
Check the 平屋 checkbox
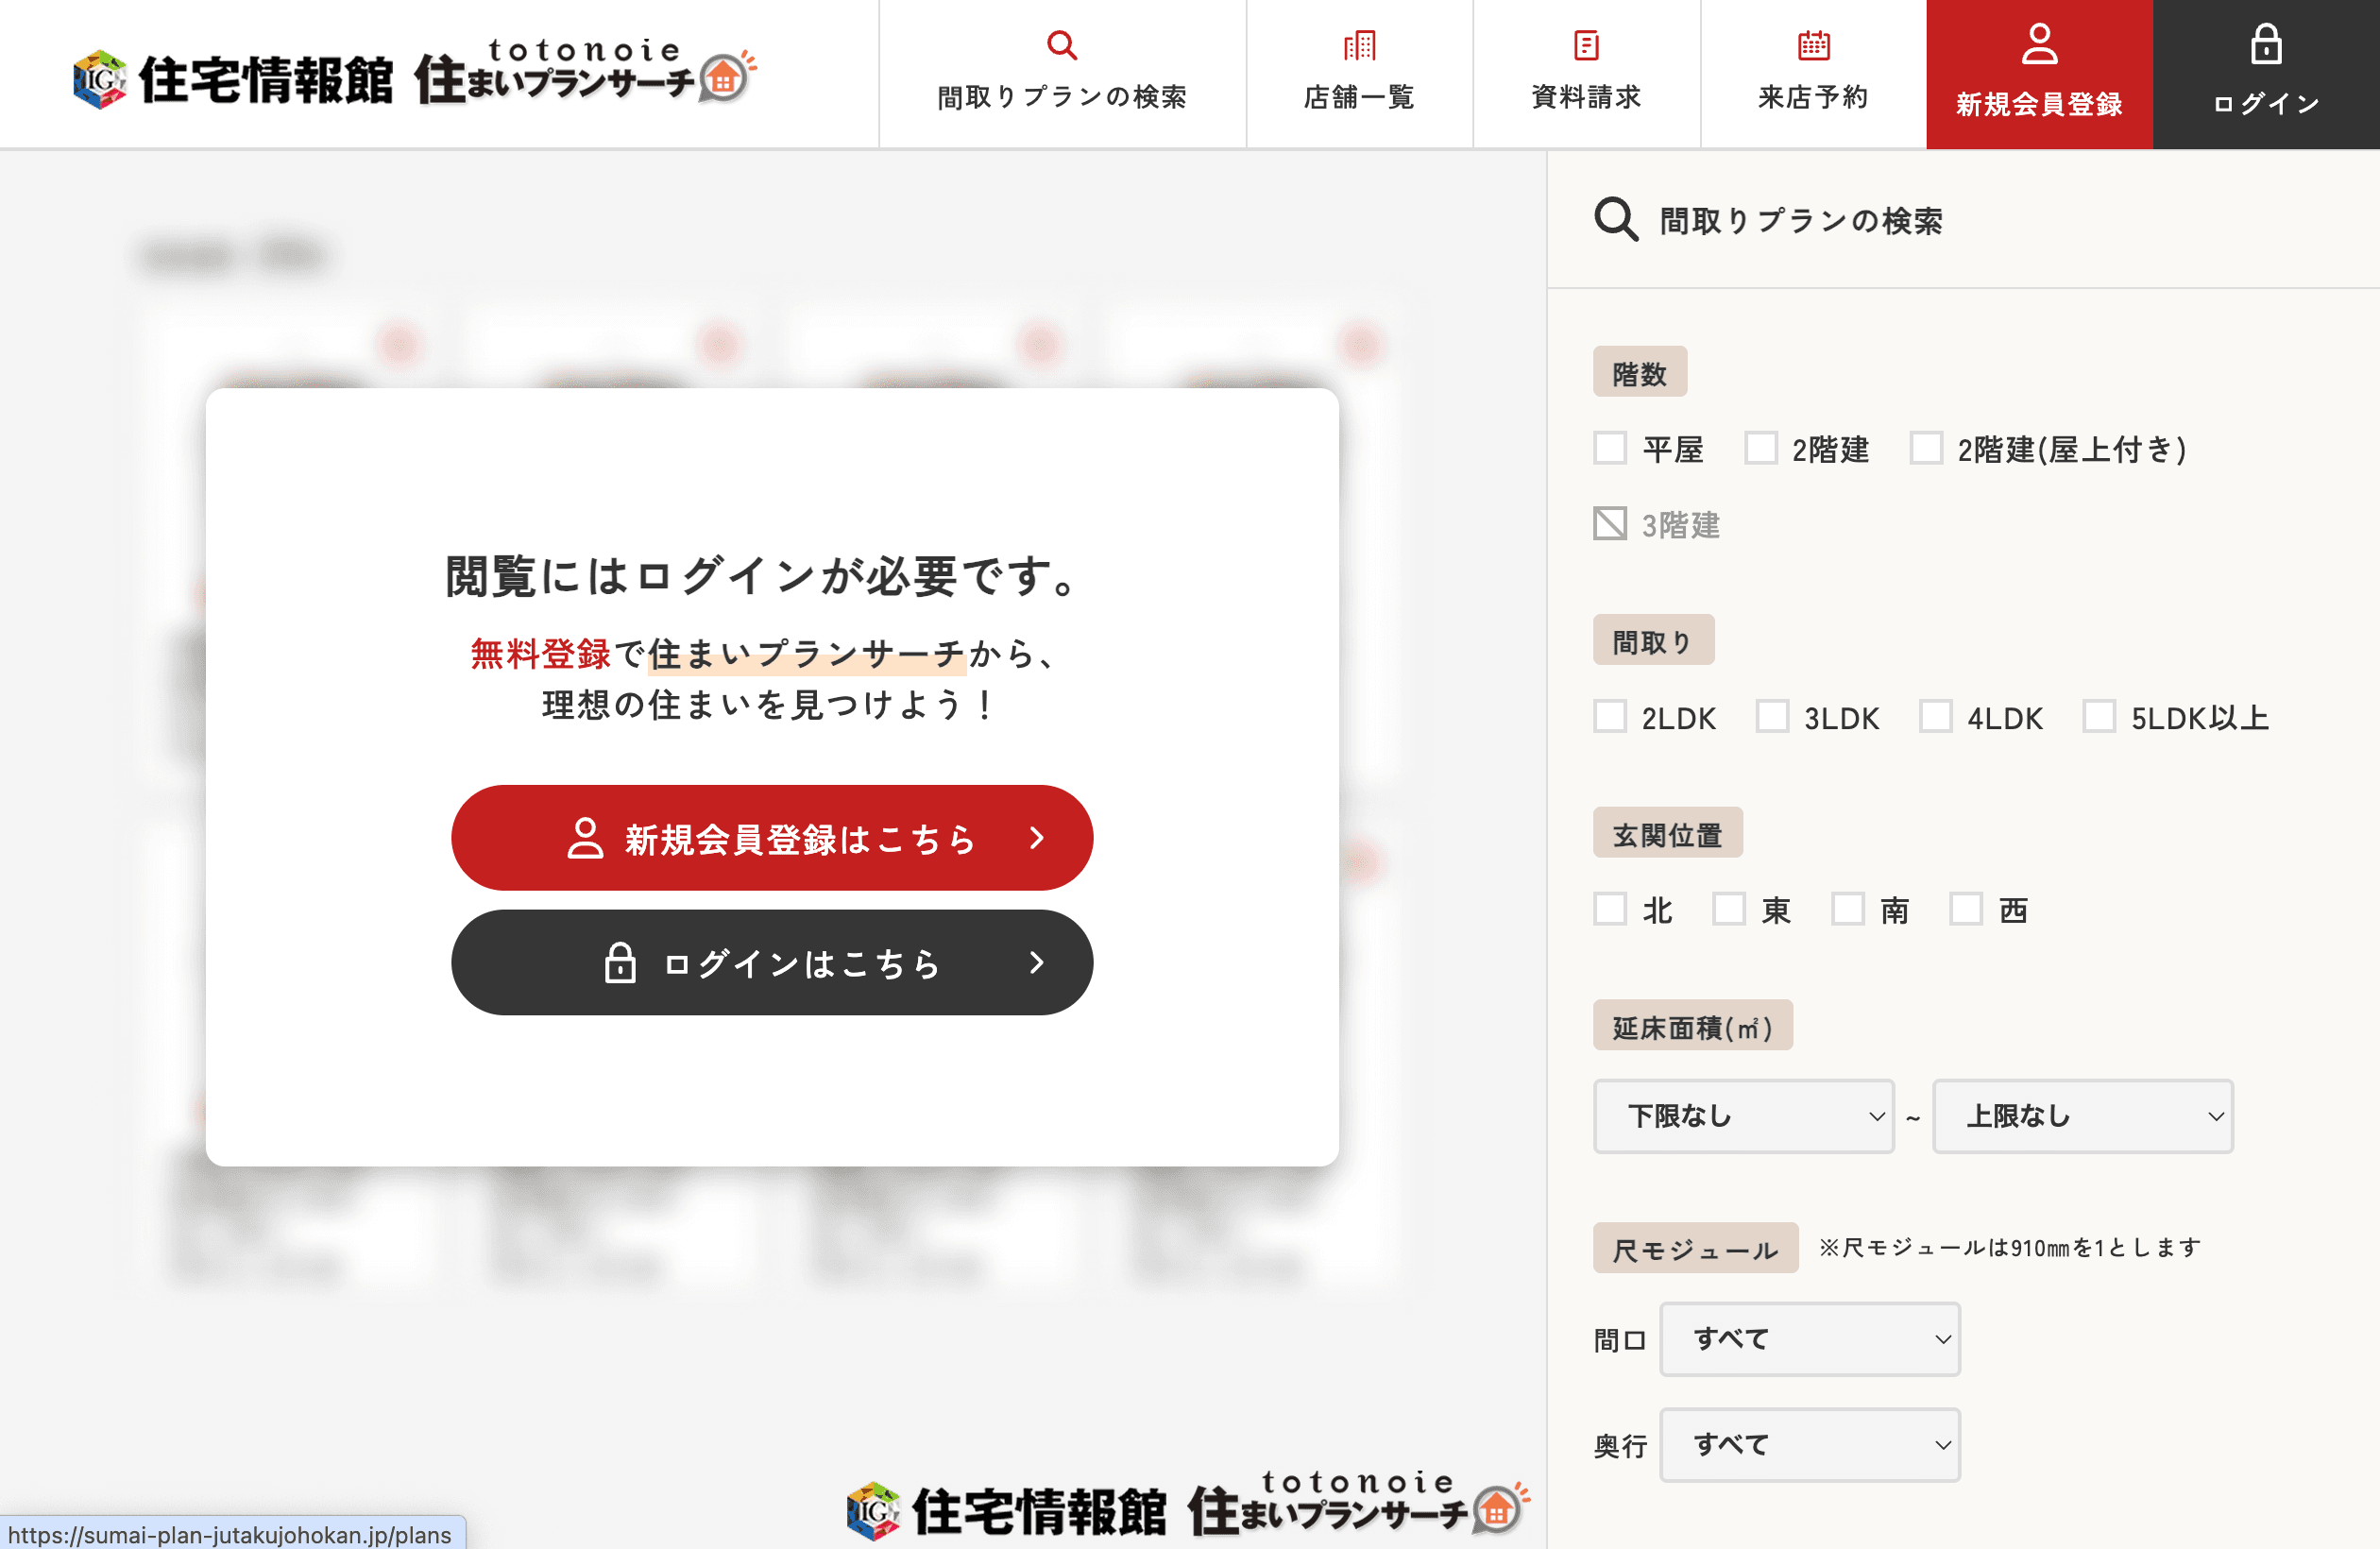[x=1610, y=448]
